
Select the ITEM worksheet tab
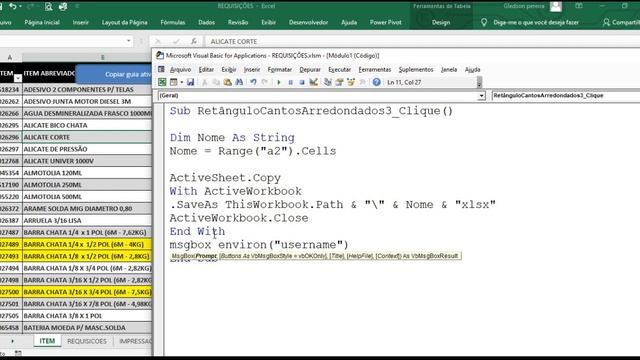(x=47, y=341)
